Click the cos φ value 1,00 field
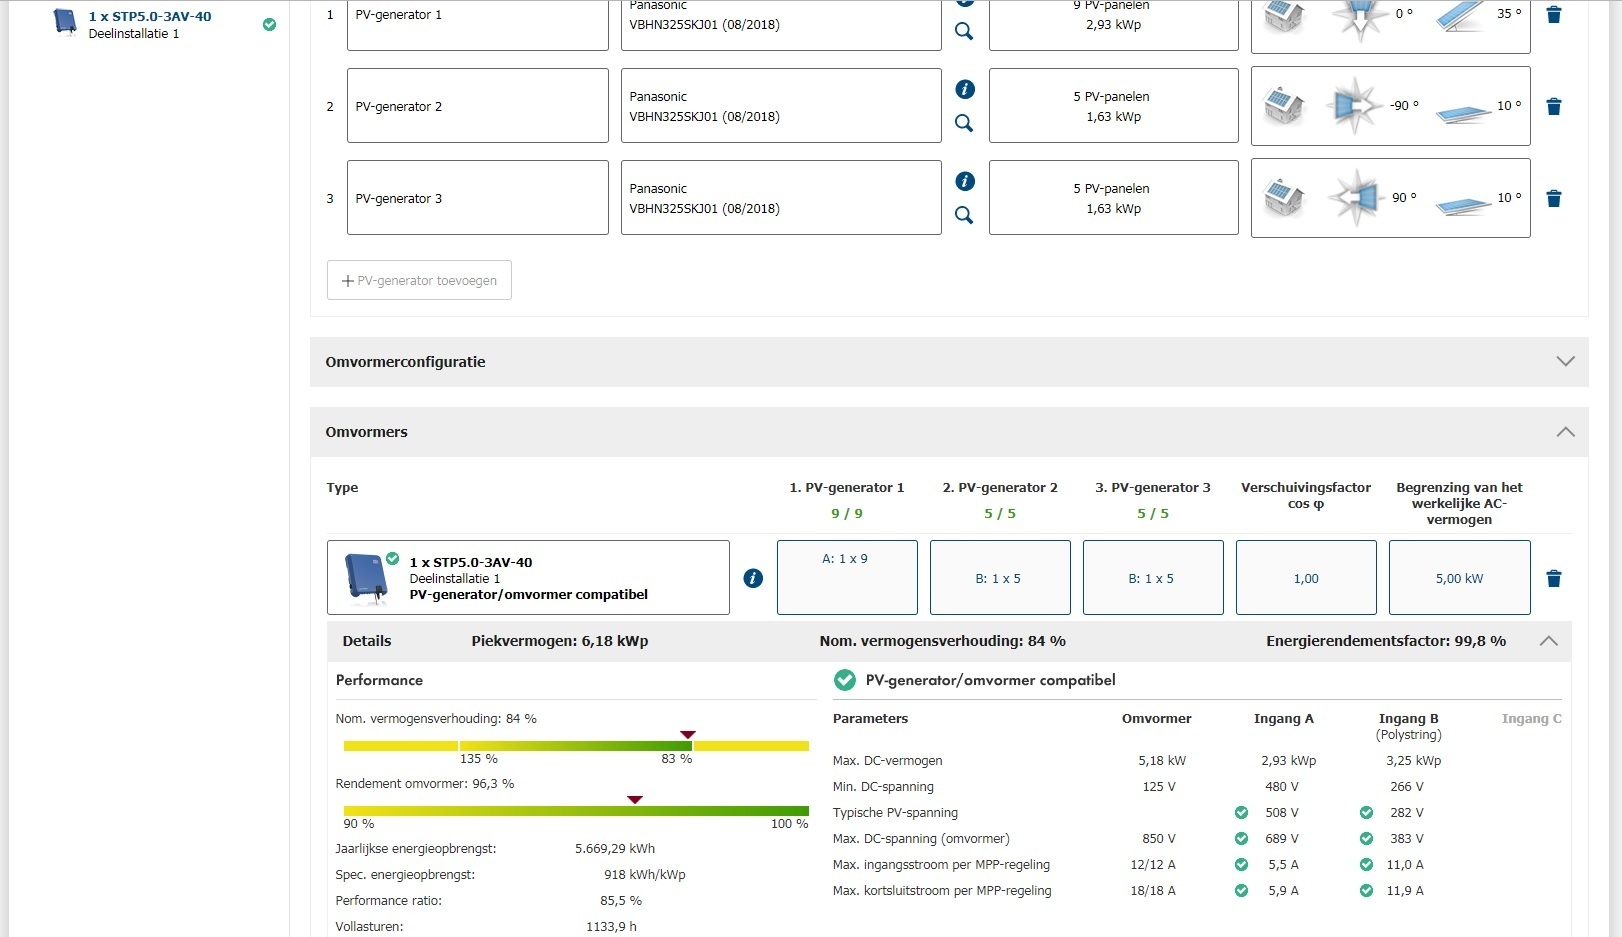 pos(1306,577)
